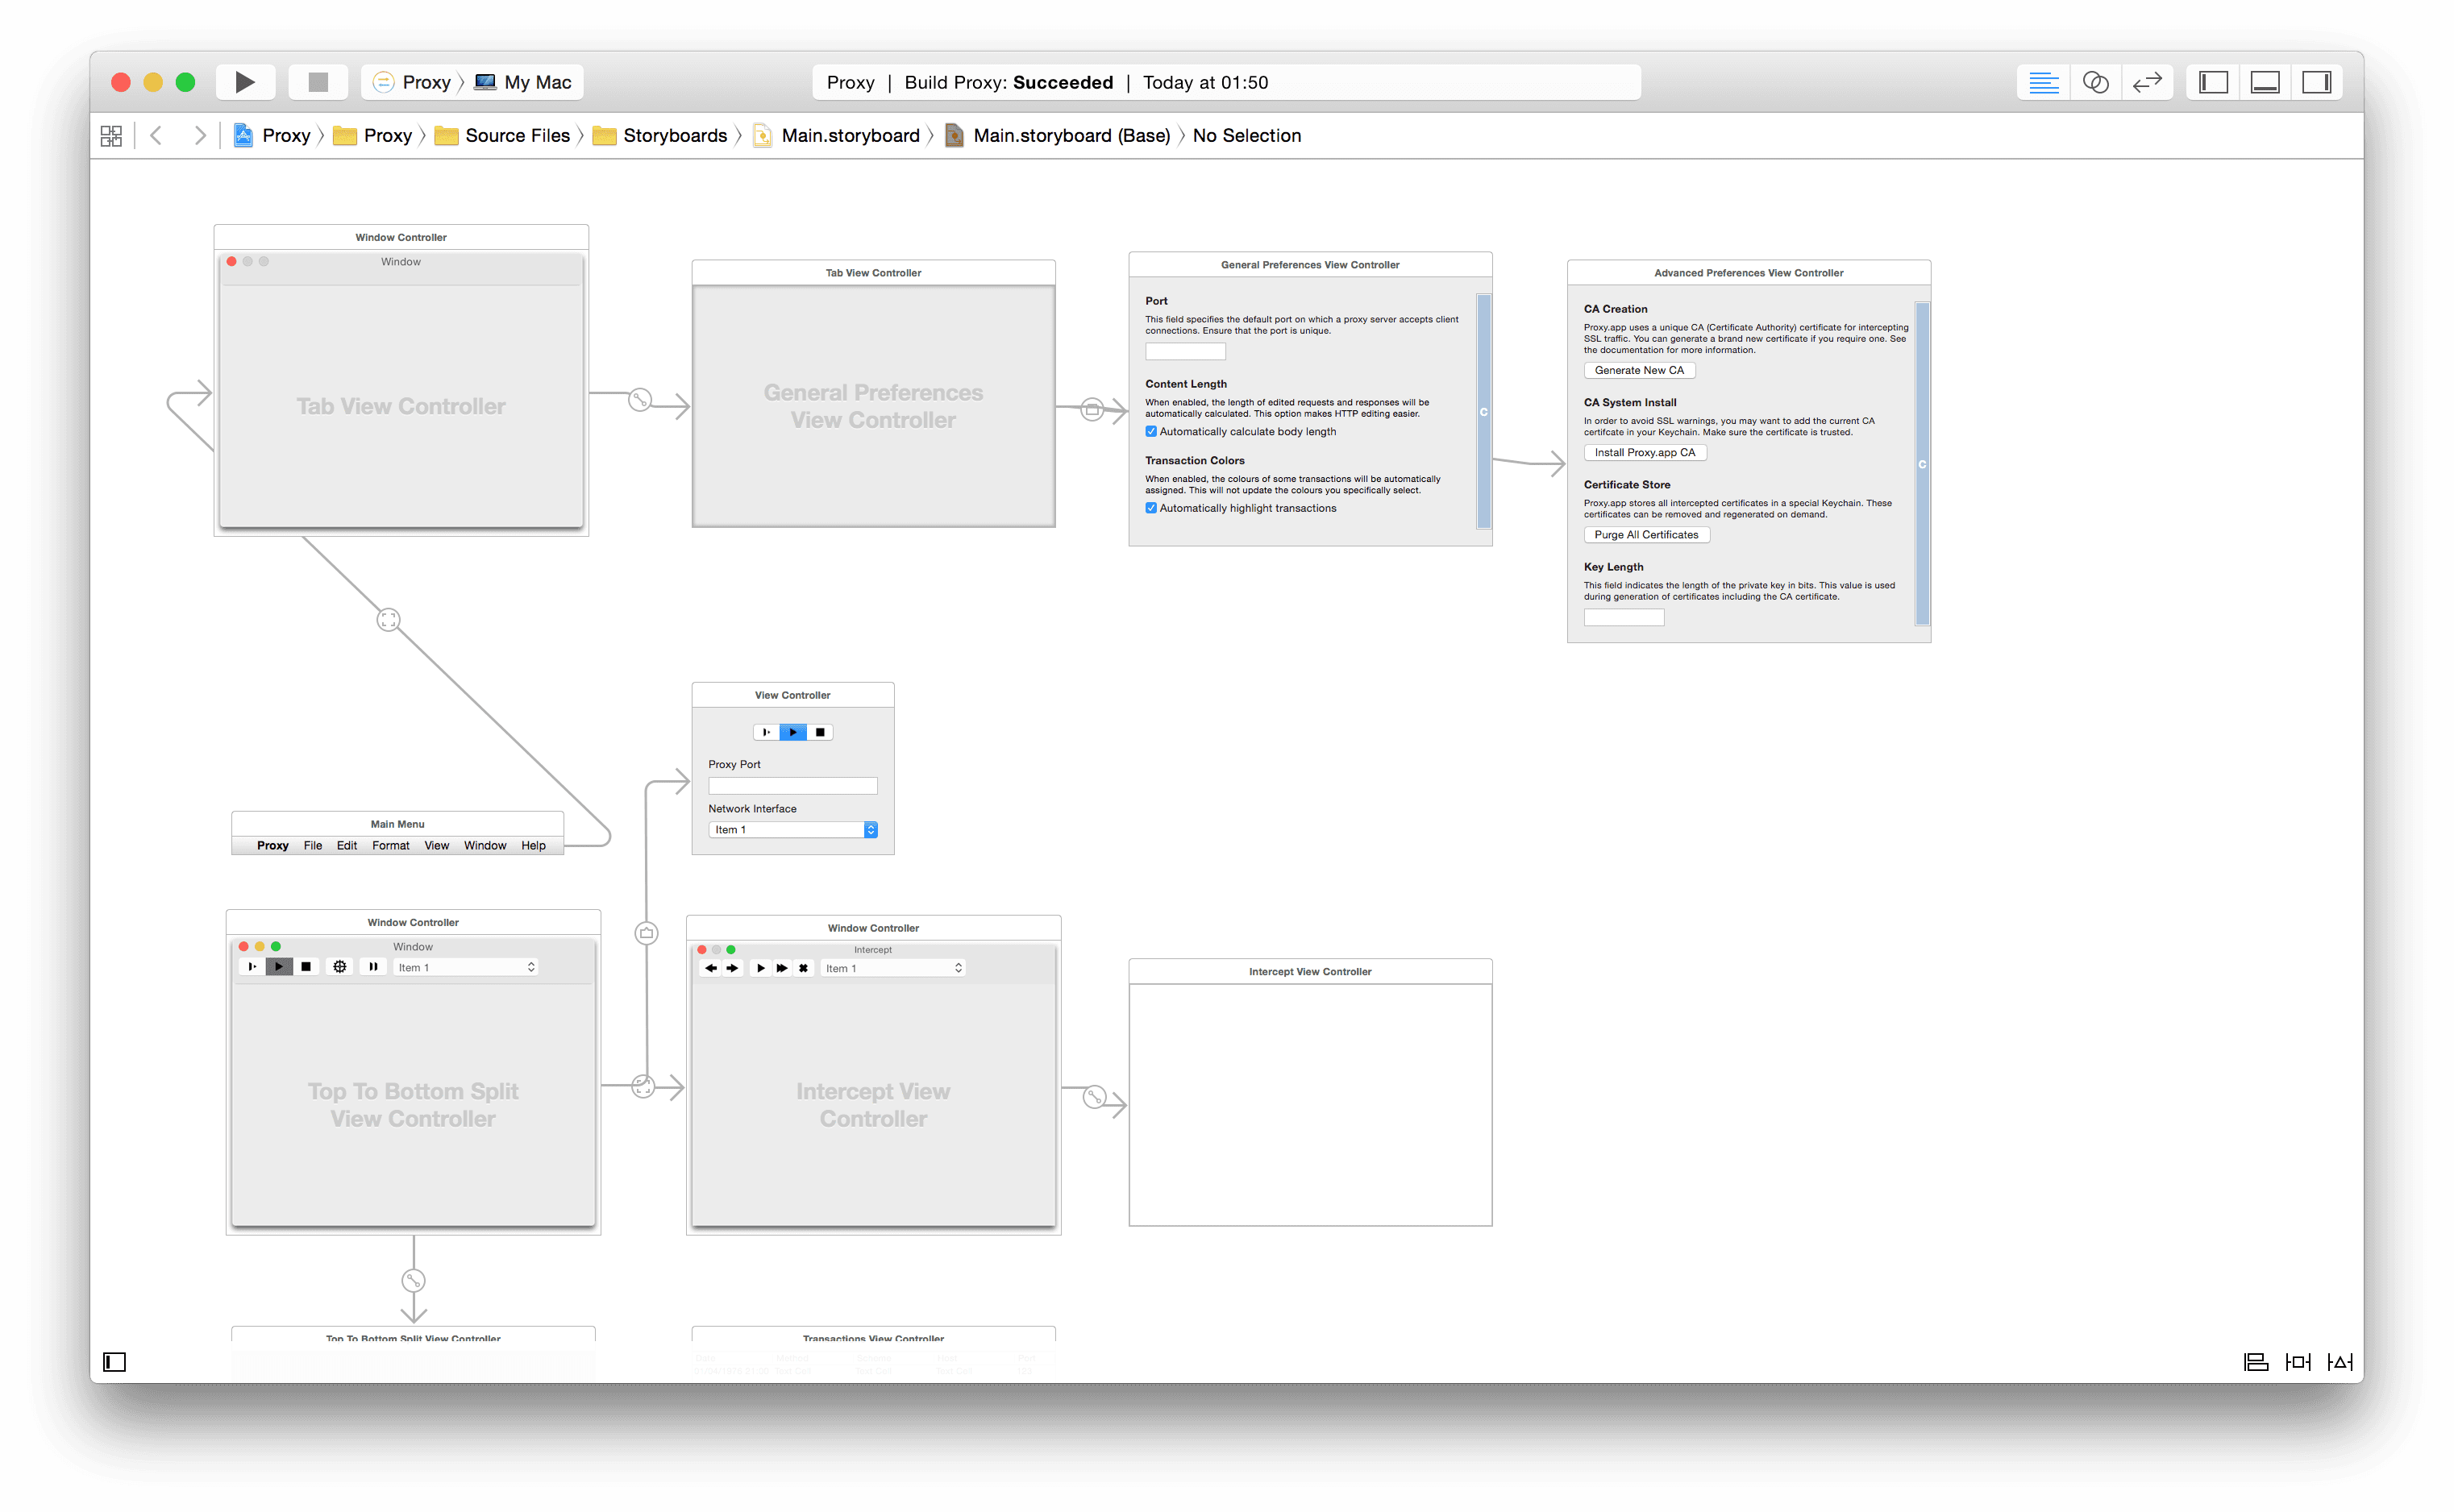Choose the My Mac run destination
Screen dimensions: 2454x1512
pos(524,82)
